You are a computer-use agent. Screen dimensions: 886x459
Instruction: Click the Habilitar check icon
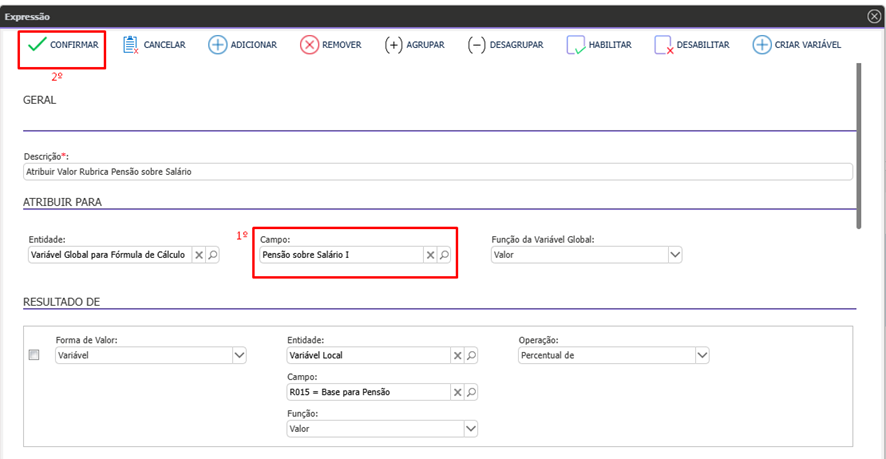[x=575, y=45]
